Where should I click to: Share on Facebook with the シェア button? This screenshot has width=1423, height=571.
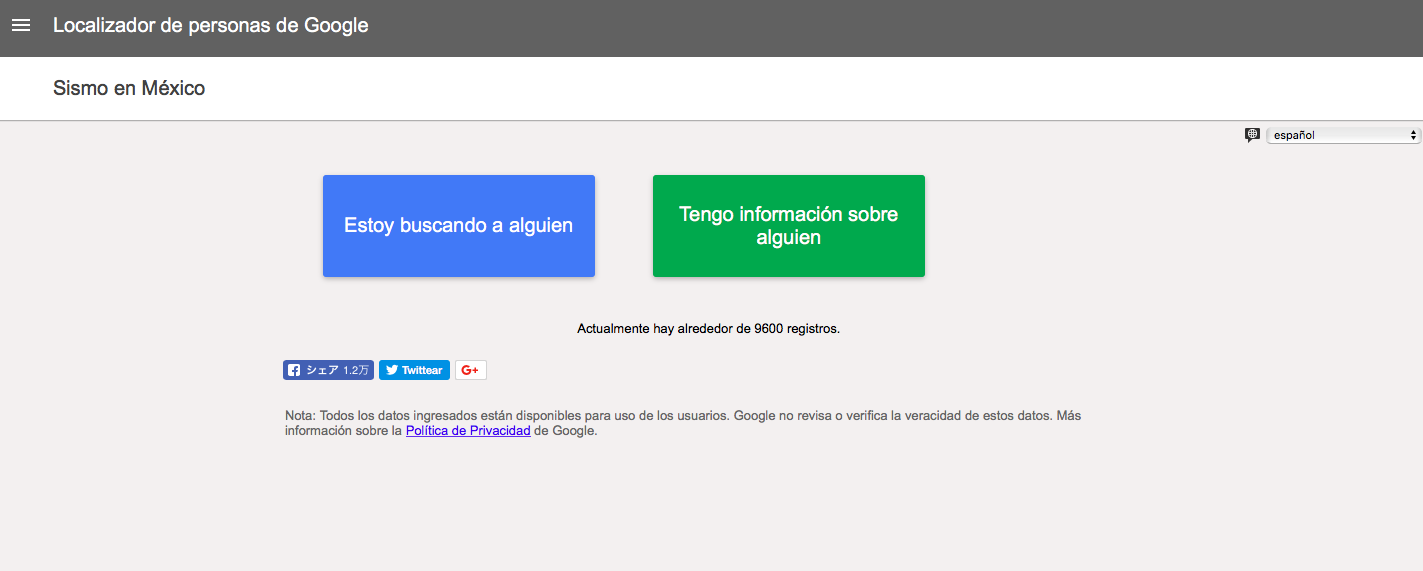click(x=328, y=370)
